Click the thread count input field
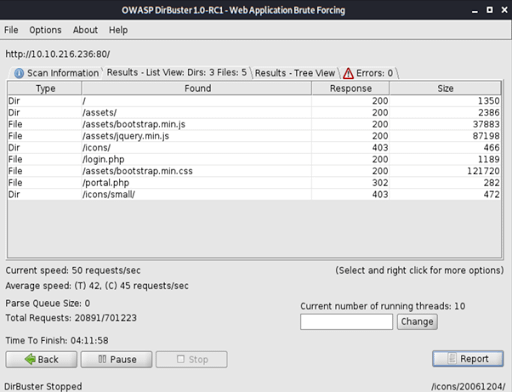Screen dimensions: 512x392 coord(346,322)
